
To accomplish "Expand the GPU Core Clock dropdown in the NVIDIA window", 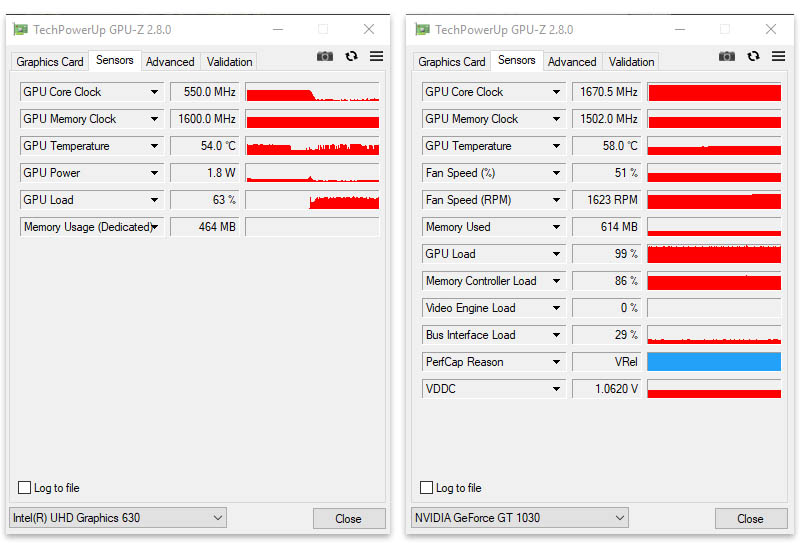I will pos(556,92).
